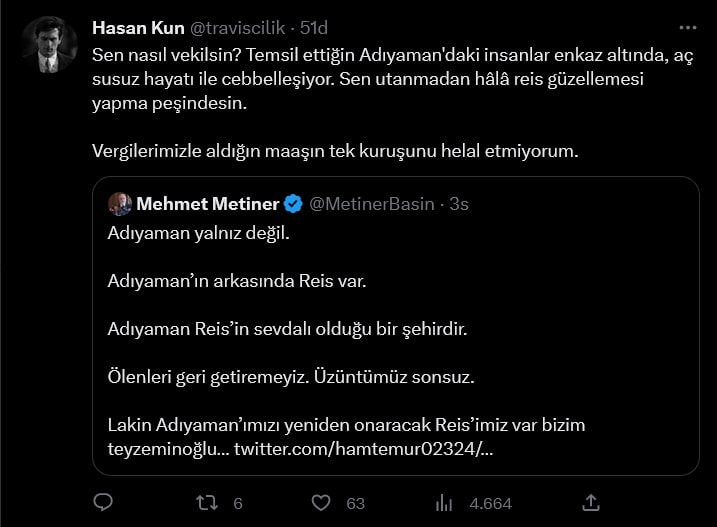Viewport: 717px width, 527px height.
Task: Click the 63 likes count
Action: (x=355, y=504)
